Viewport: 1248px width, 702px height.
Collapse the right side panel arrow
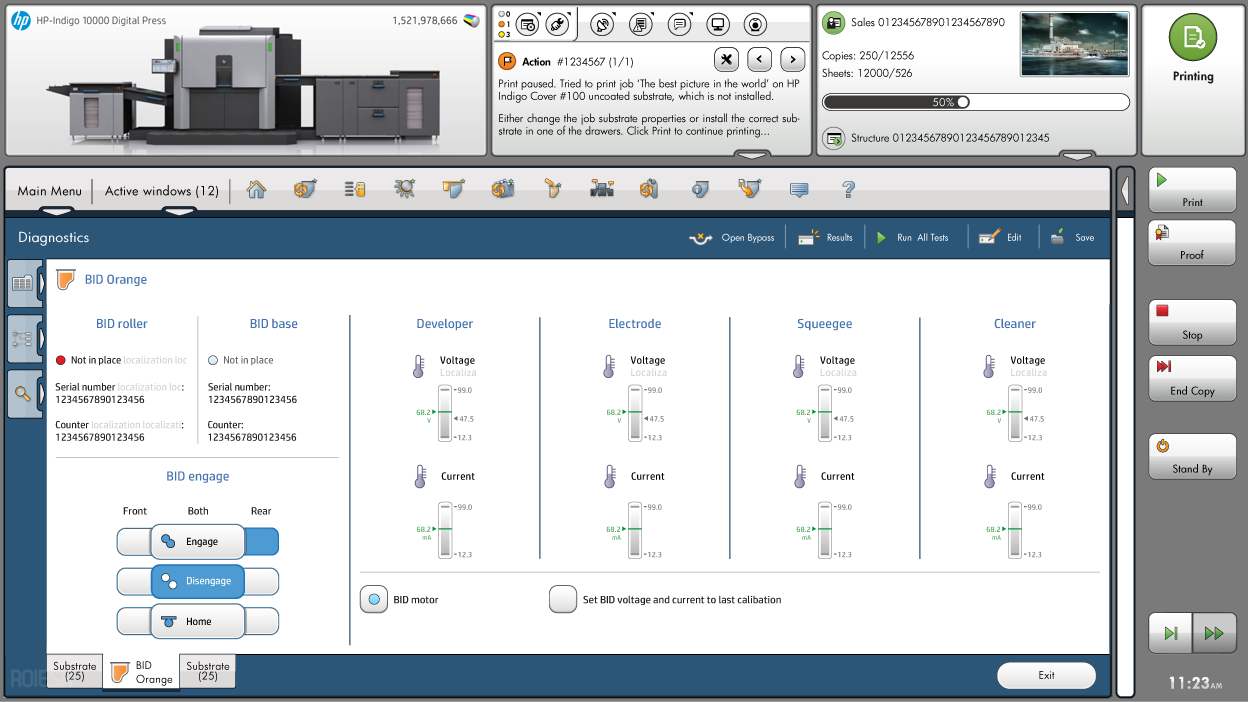1125,190
